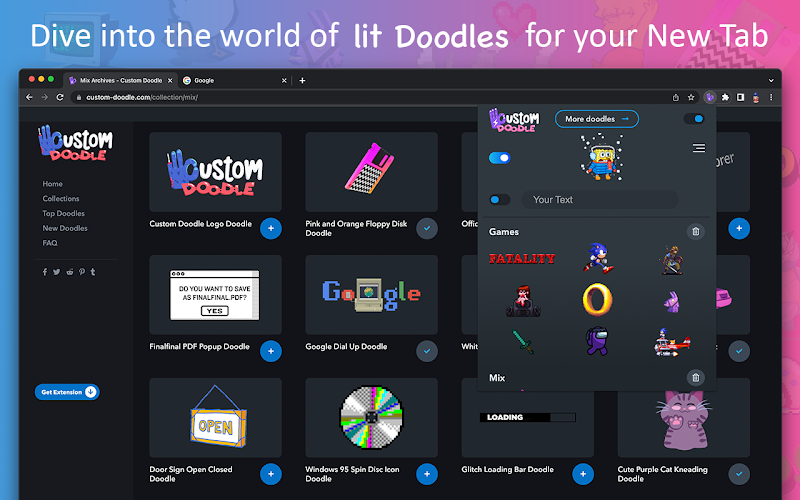Toggle the top-right switch in extension popup
The height and width of the screenshot is (500, 800).
coord(694,119)
